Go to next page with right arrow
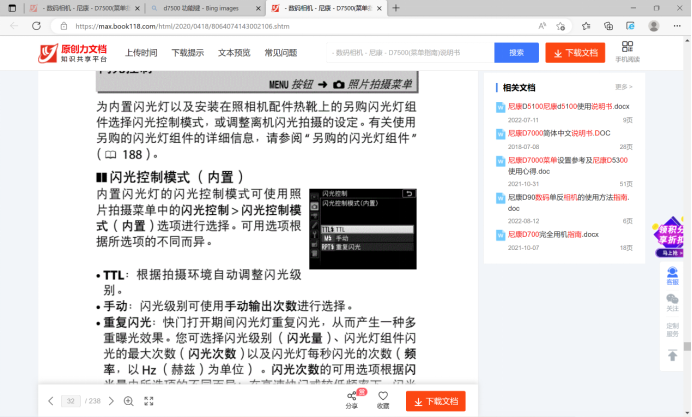The width and height of the screenshot is (692, 417). [111, 401]
